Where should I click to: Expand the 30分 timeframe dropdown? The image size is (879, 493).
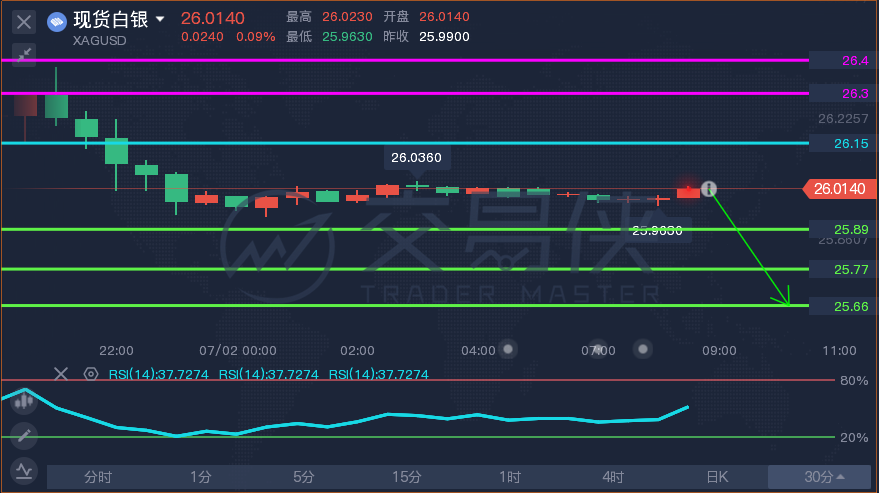(824, 477)
